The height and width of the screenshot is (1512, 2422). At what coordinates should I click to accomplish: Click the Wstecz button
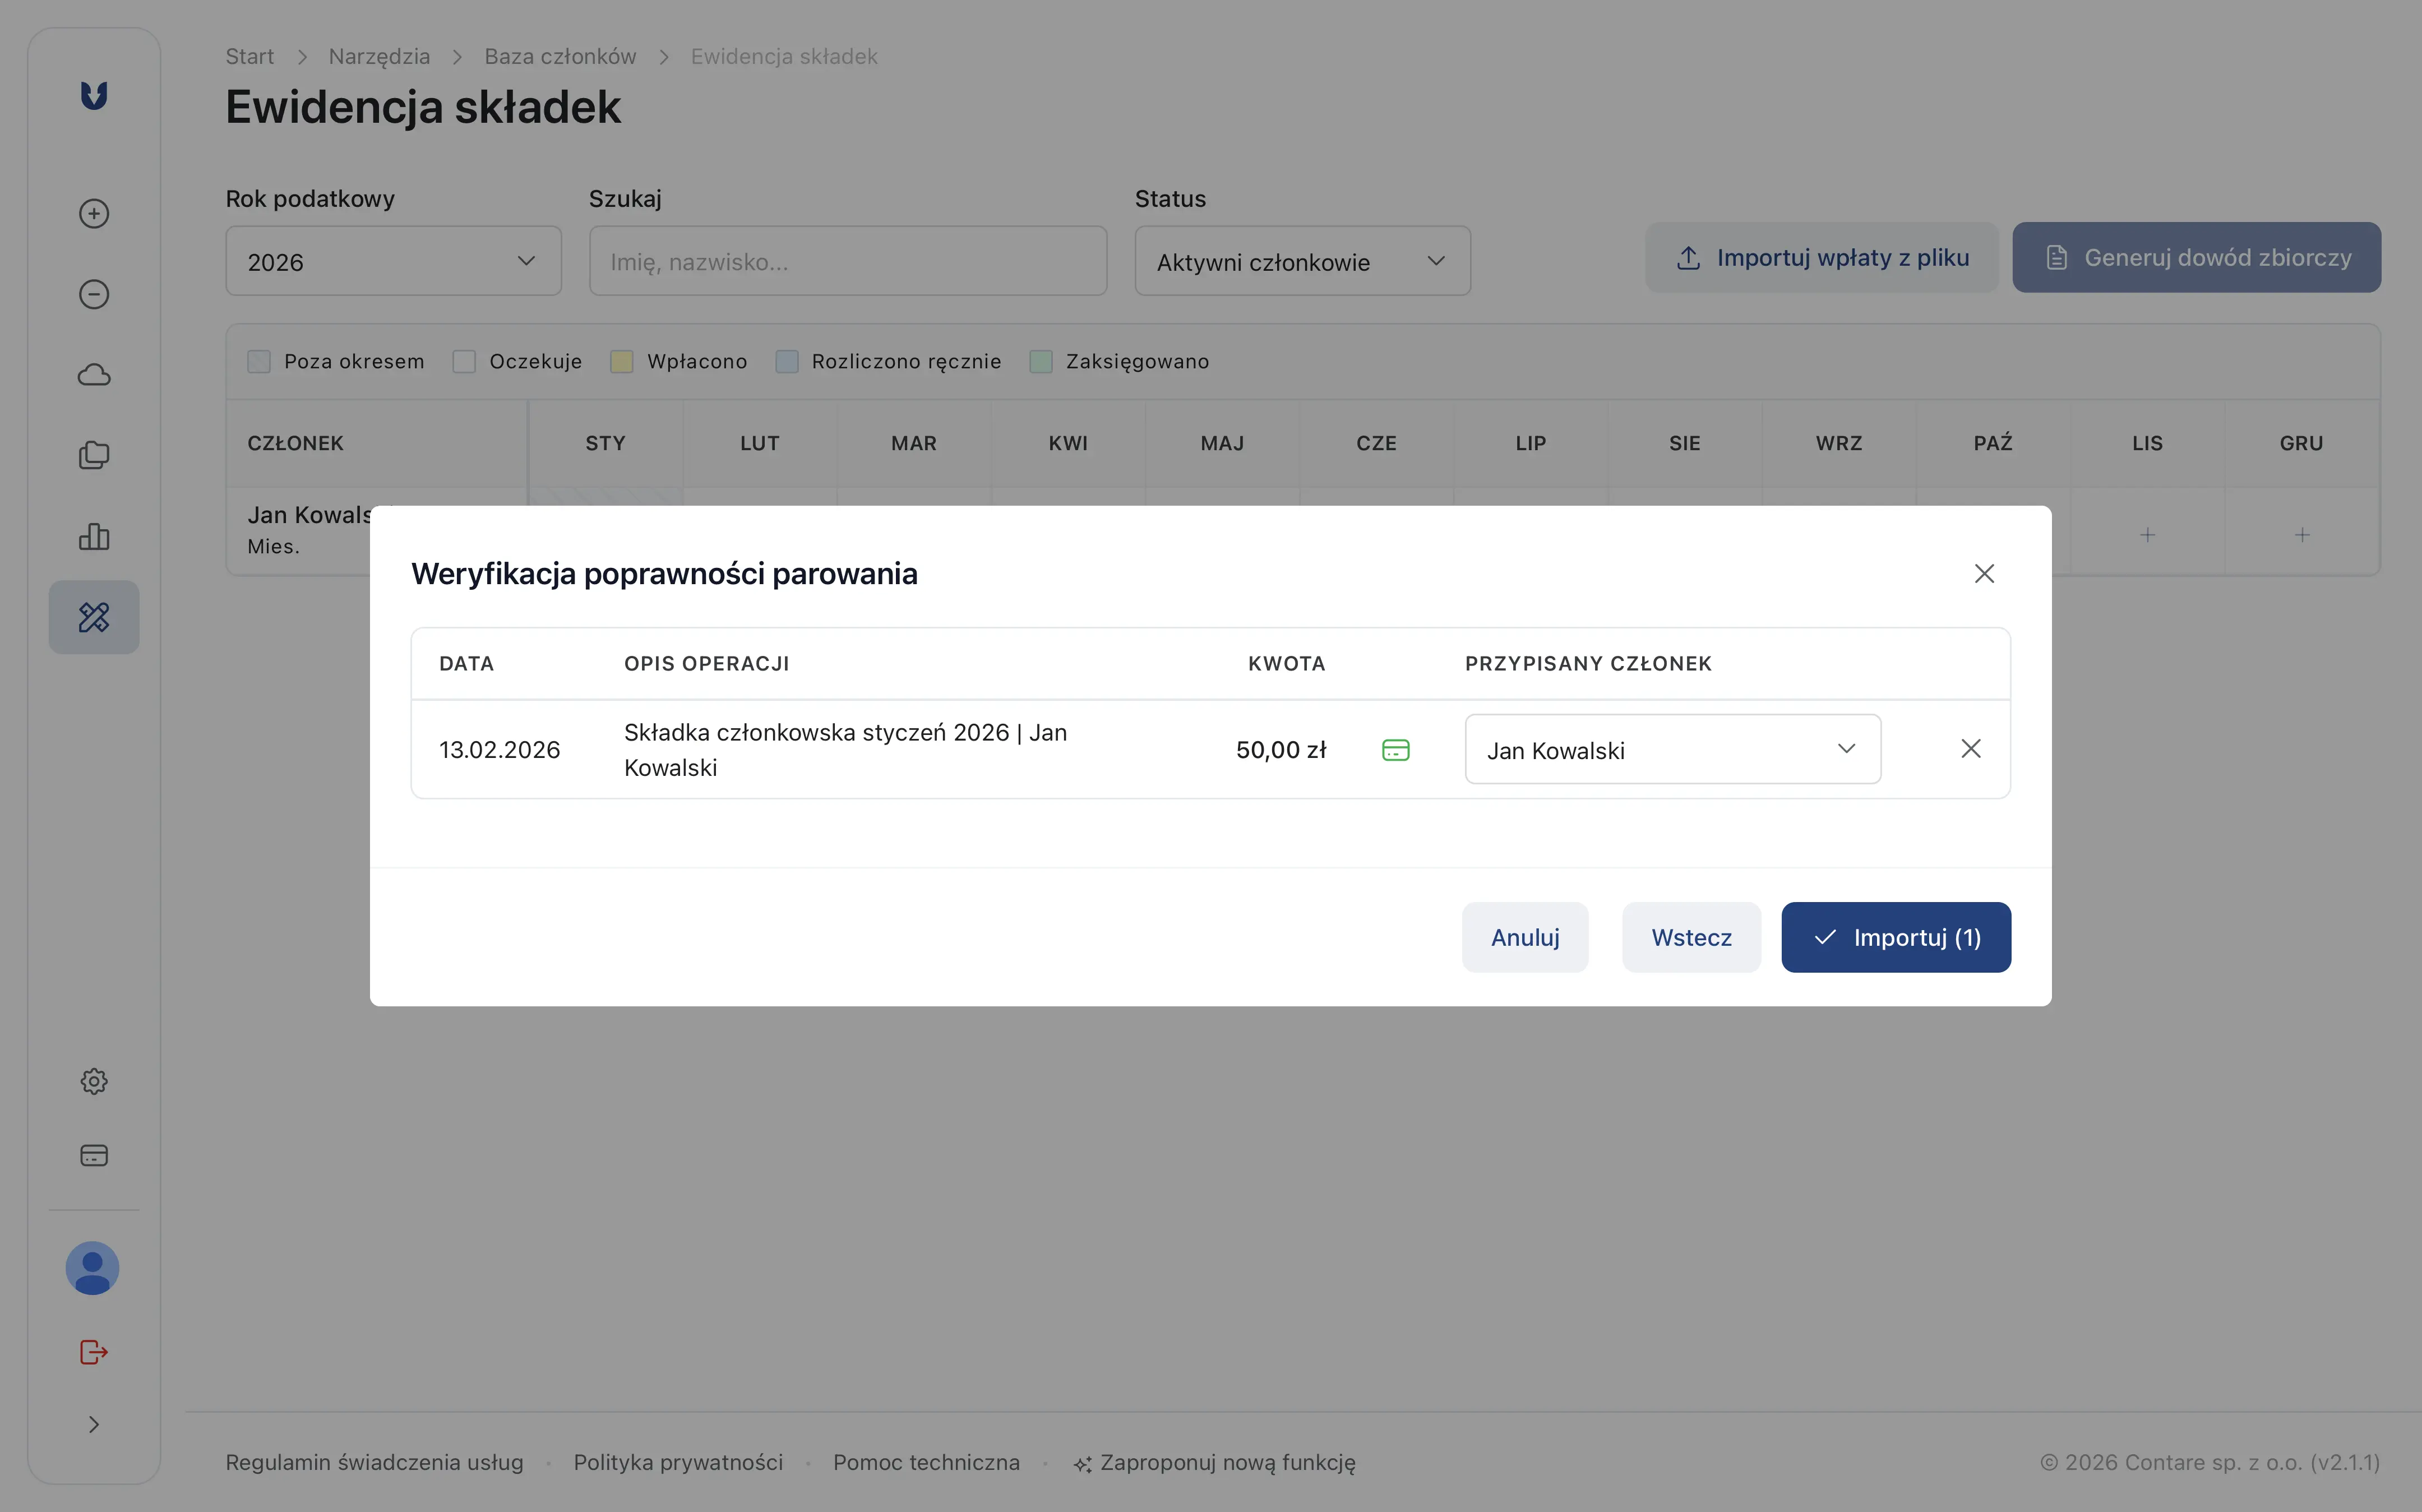point(1691,937)
